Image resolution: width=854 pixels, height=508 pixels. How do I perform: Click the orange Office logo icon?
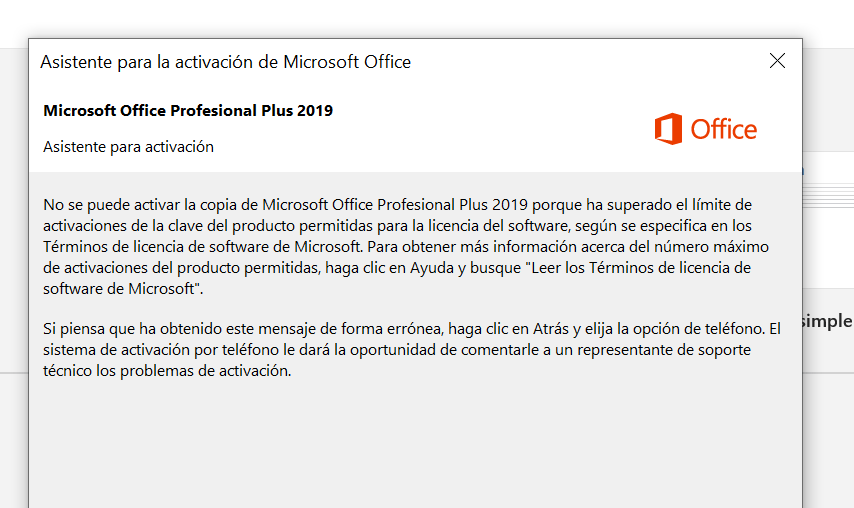click(668, 129)
